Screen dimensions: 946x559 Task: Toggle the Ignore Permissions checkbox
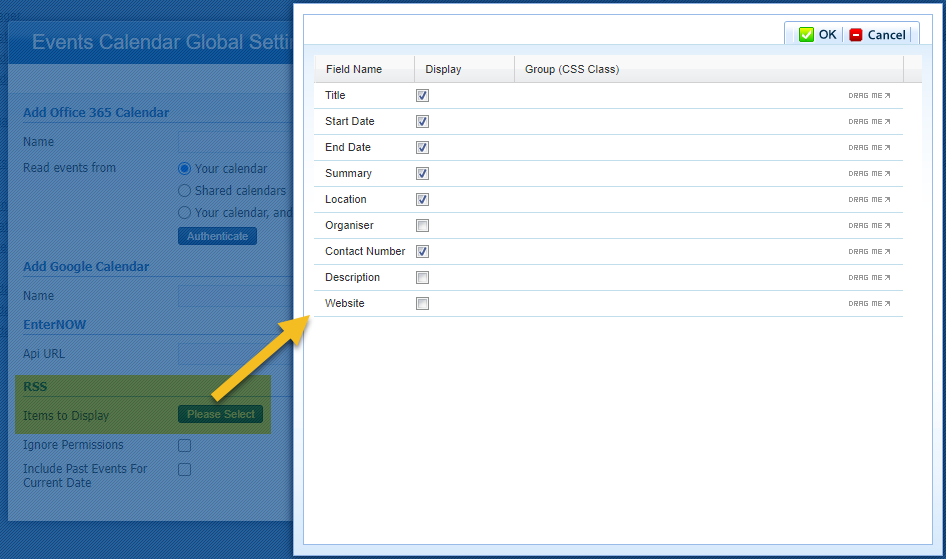(x=185, y=445)
